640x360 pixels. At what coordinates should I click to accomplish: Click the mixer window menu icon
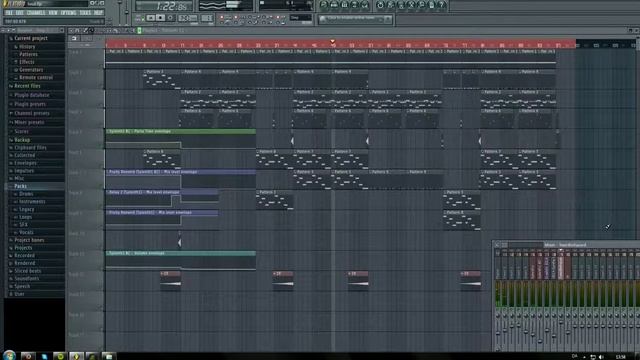[497, 245]
